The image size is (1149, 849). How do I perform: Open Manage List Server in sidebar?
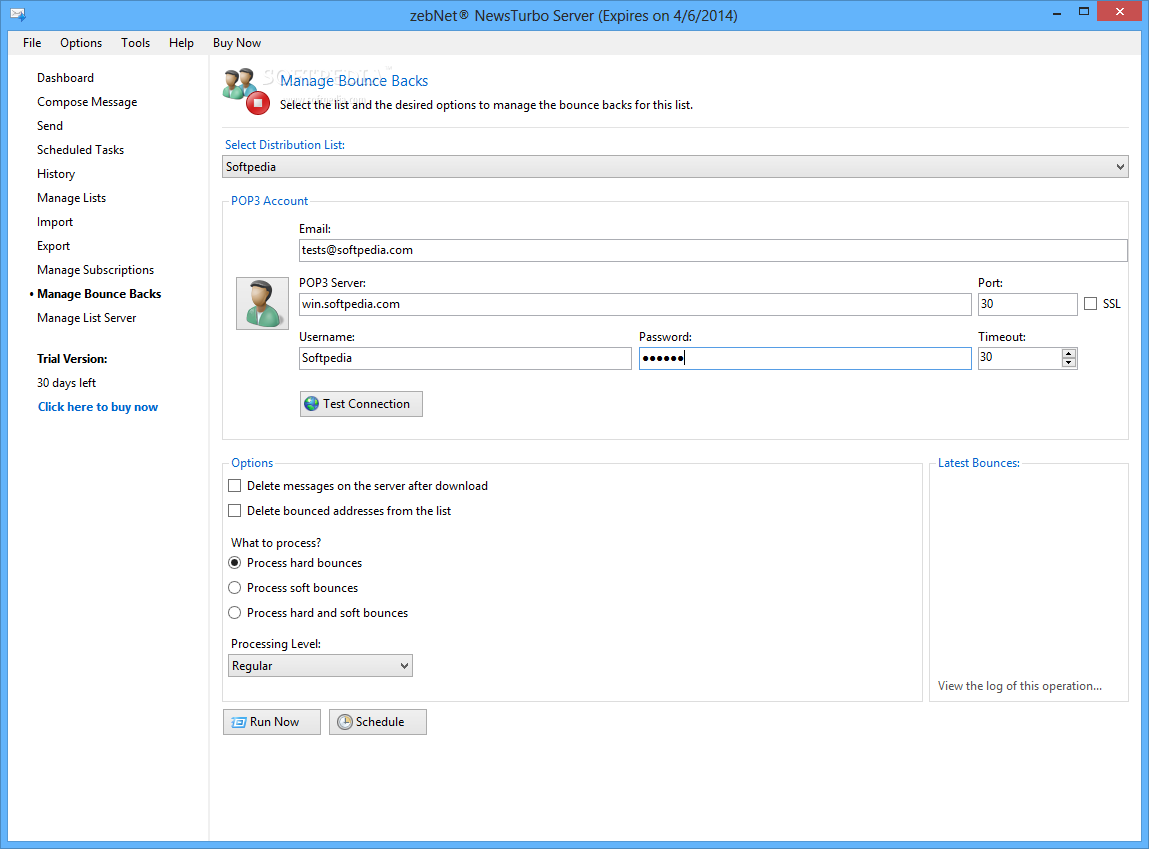click(x=86, y=318)
